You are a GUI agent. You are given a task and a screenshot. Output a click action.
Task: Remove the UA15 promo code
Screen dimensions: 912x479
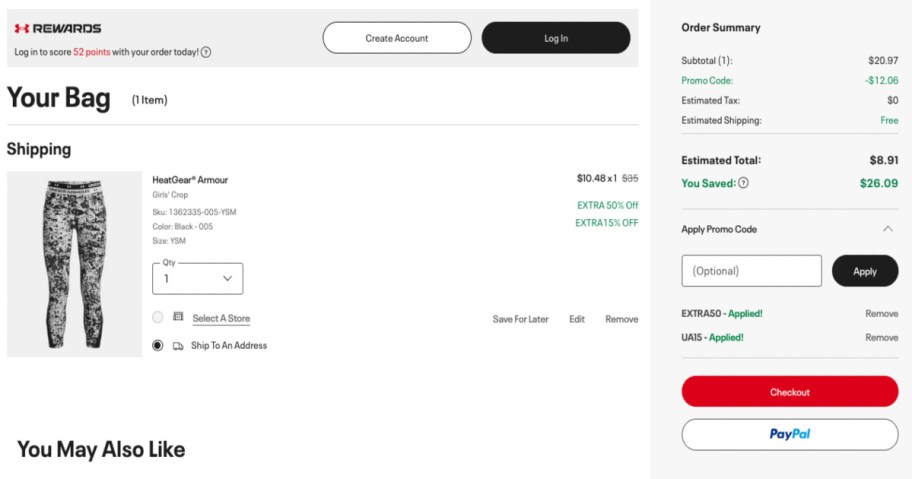pos(882,337)
